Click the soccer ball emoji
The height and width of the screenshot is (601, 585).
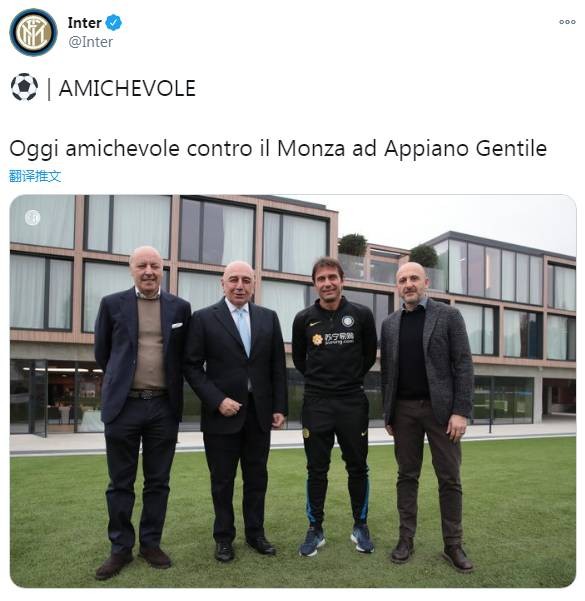[x=25, y=87]
